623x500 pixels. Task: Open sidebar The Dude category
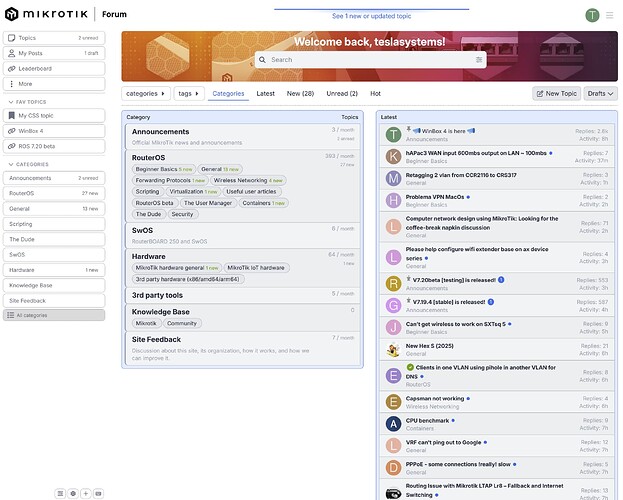54,239
